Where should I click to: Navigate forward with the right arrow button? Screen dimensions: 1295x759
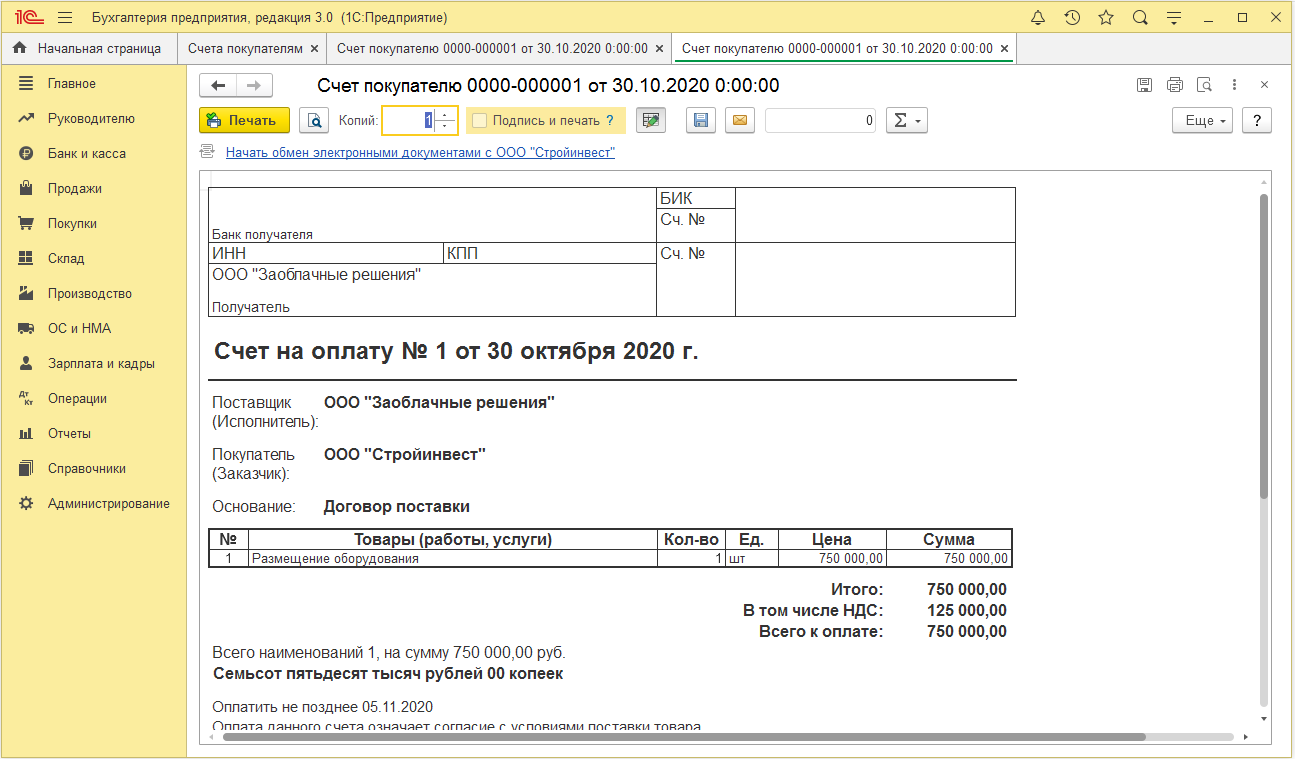point(254,86)
